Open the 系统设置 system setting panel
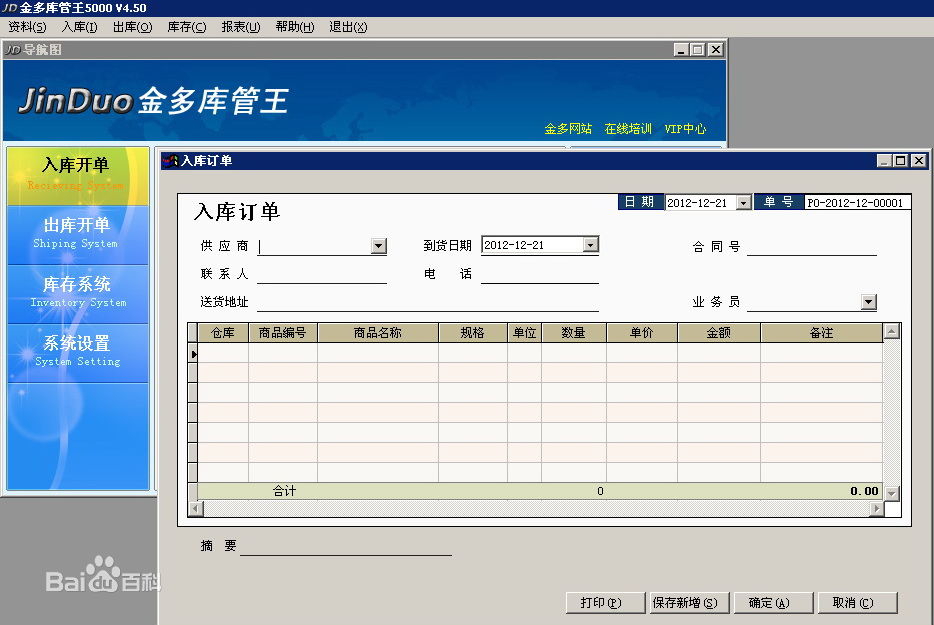 (76, 351)
